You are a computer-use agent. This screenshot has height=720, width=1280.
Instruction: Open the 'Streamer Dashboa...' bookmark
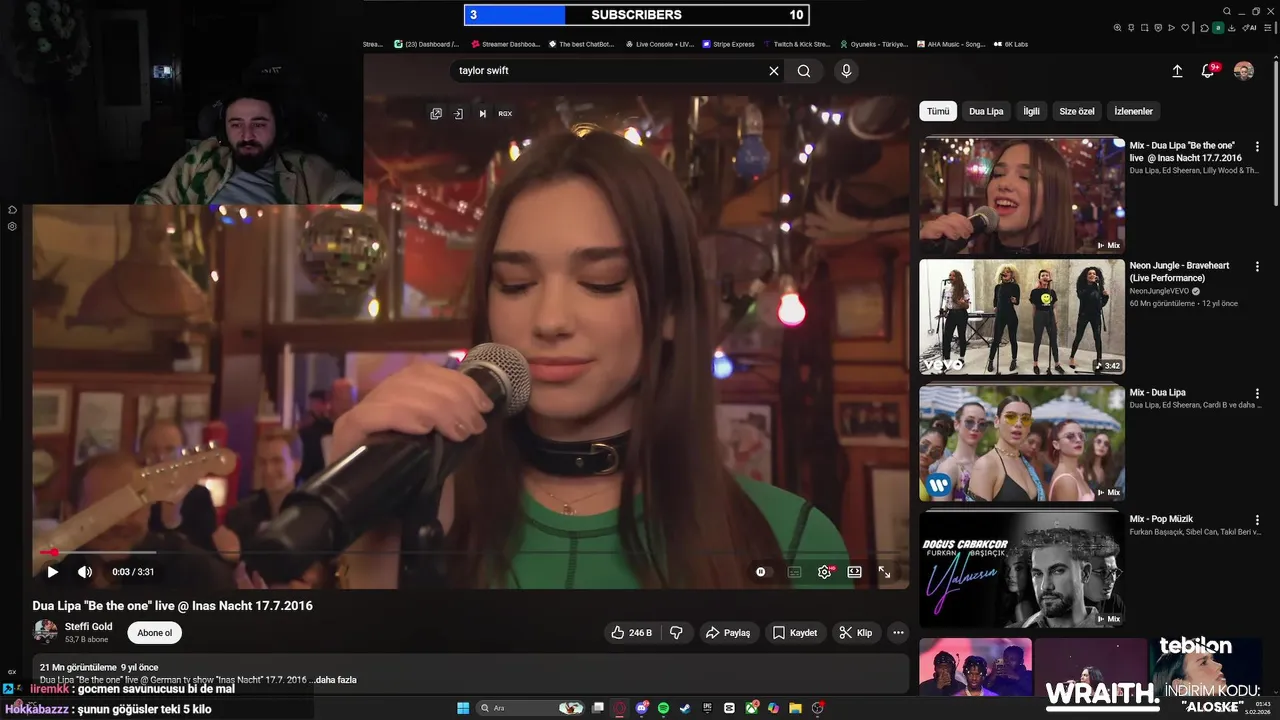(505, 44)
